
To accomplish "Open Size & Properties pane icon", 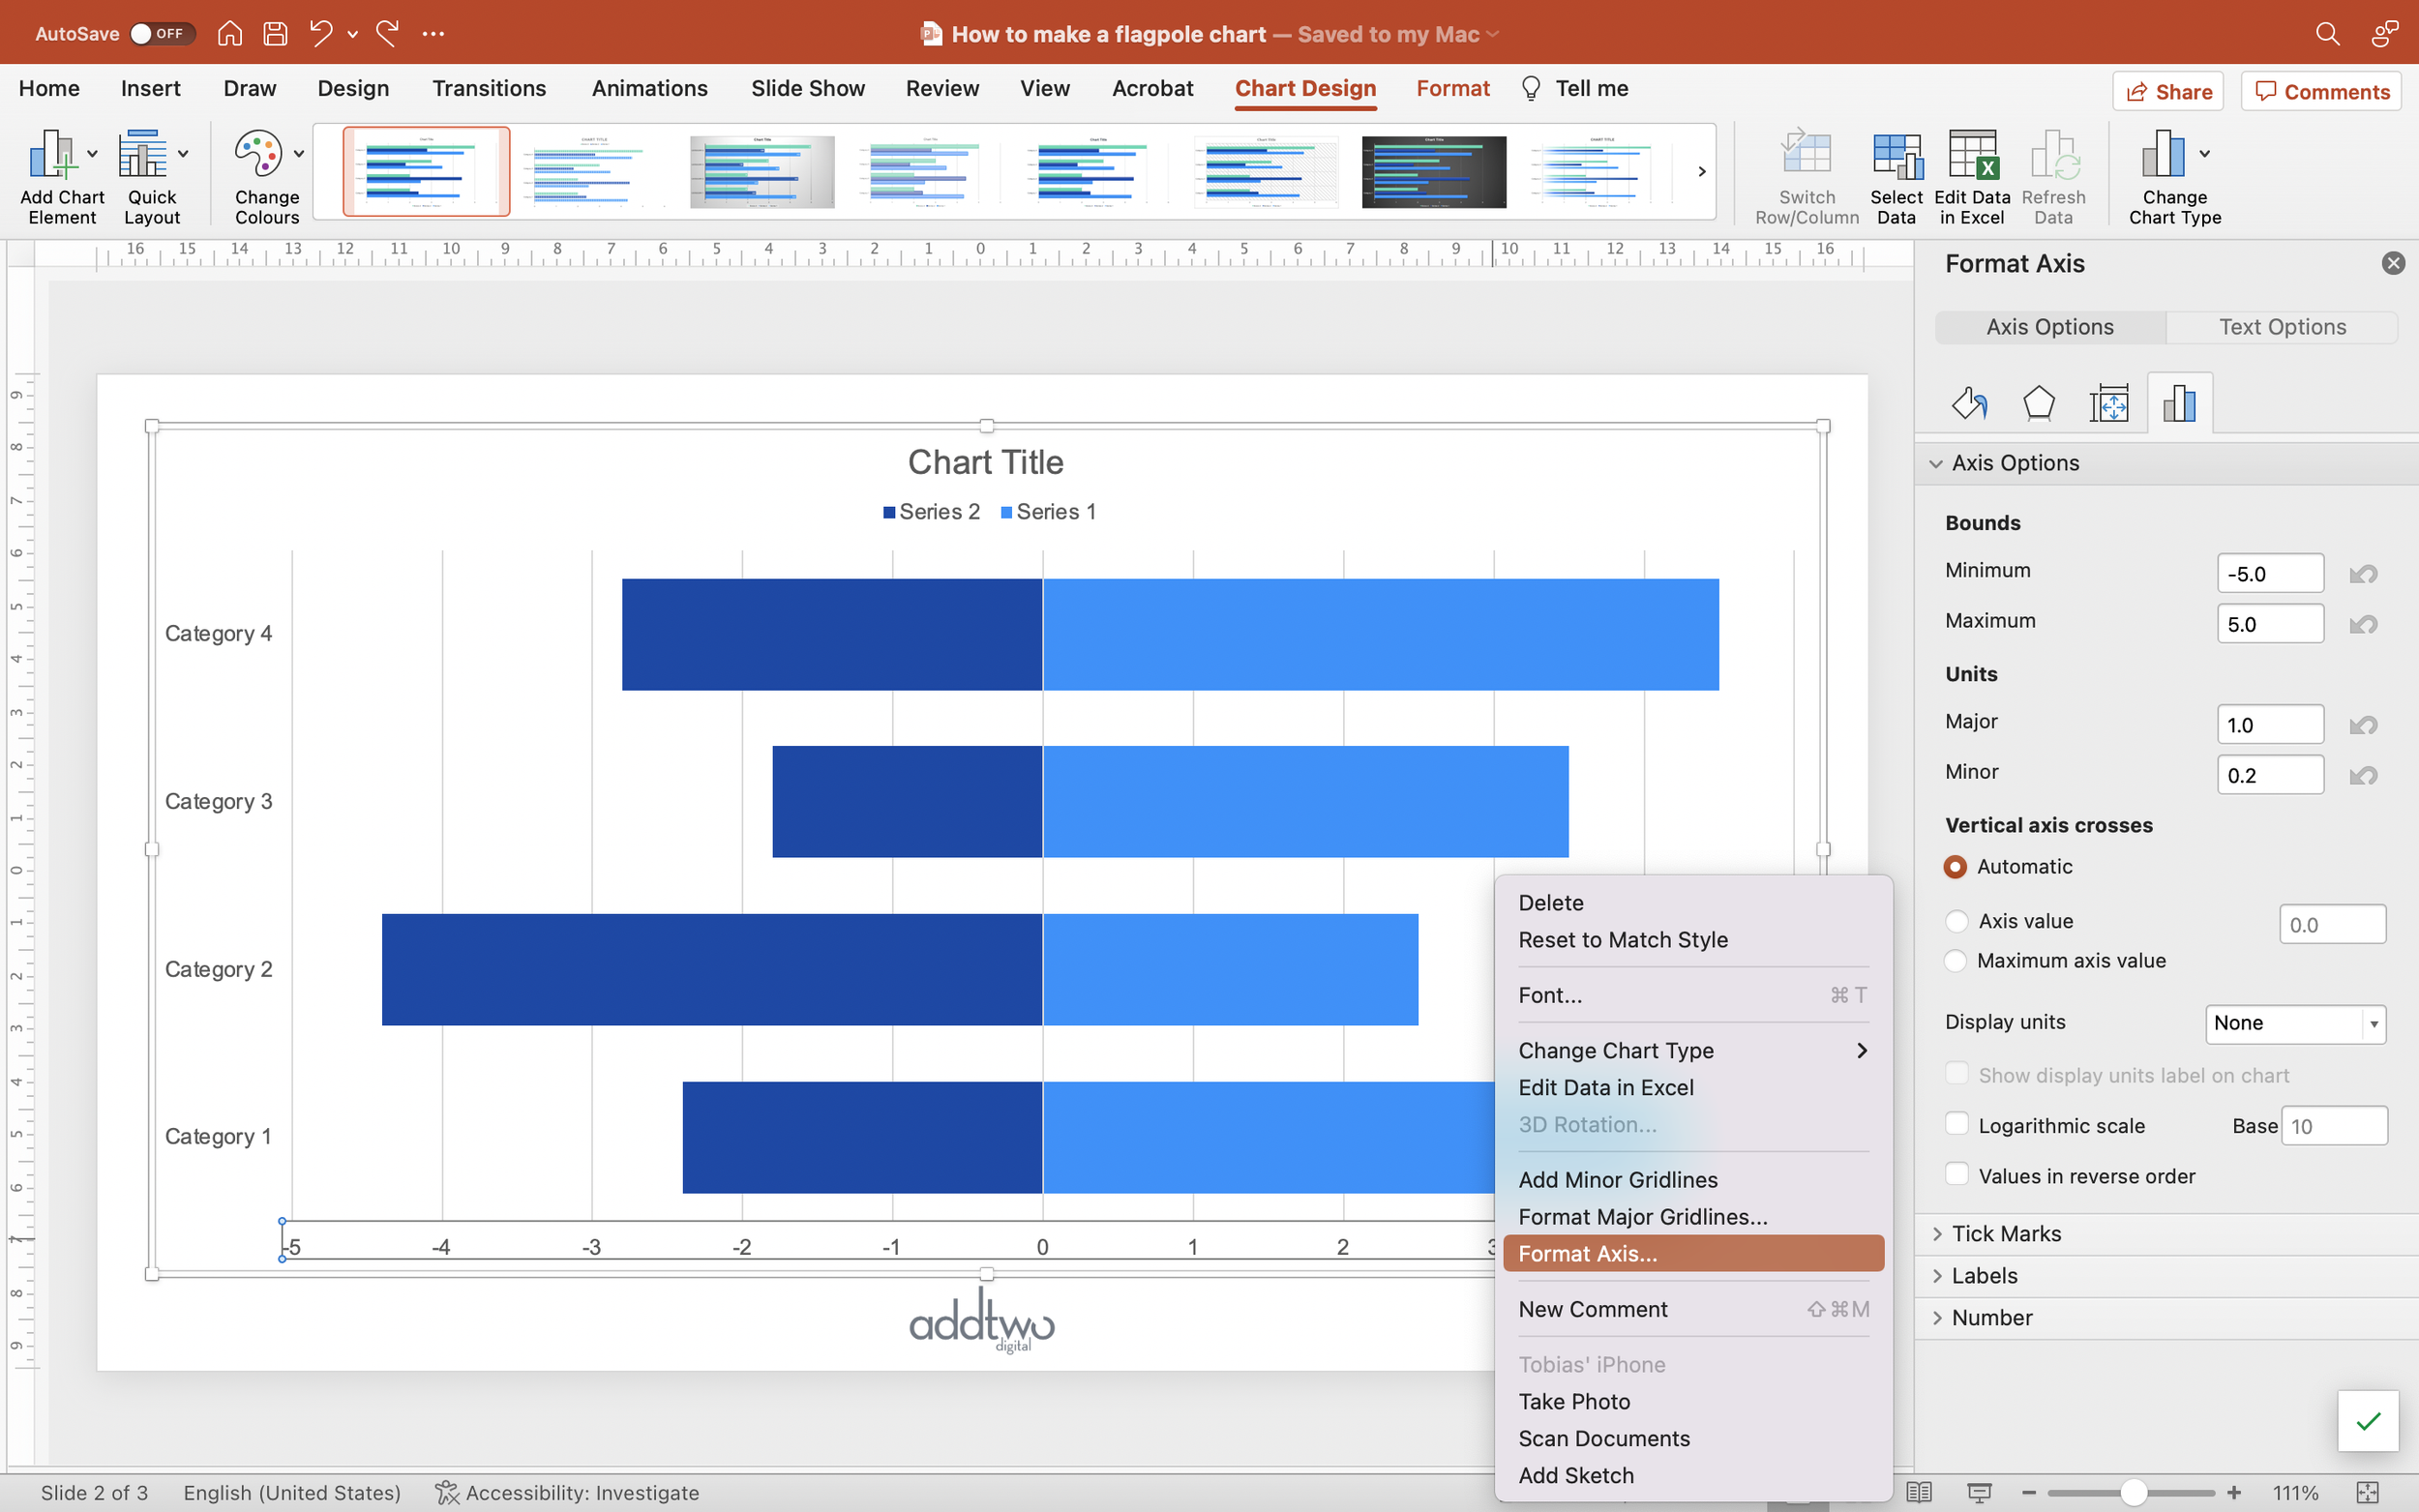I will tap(2108, 404).
